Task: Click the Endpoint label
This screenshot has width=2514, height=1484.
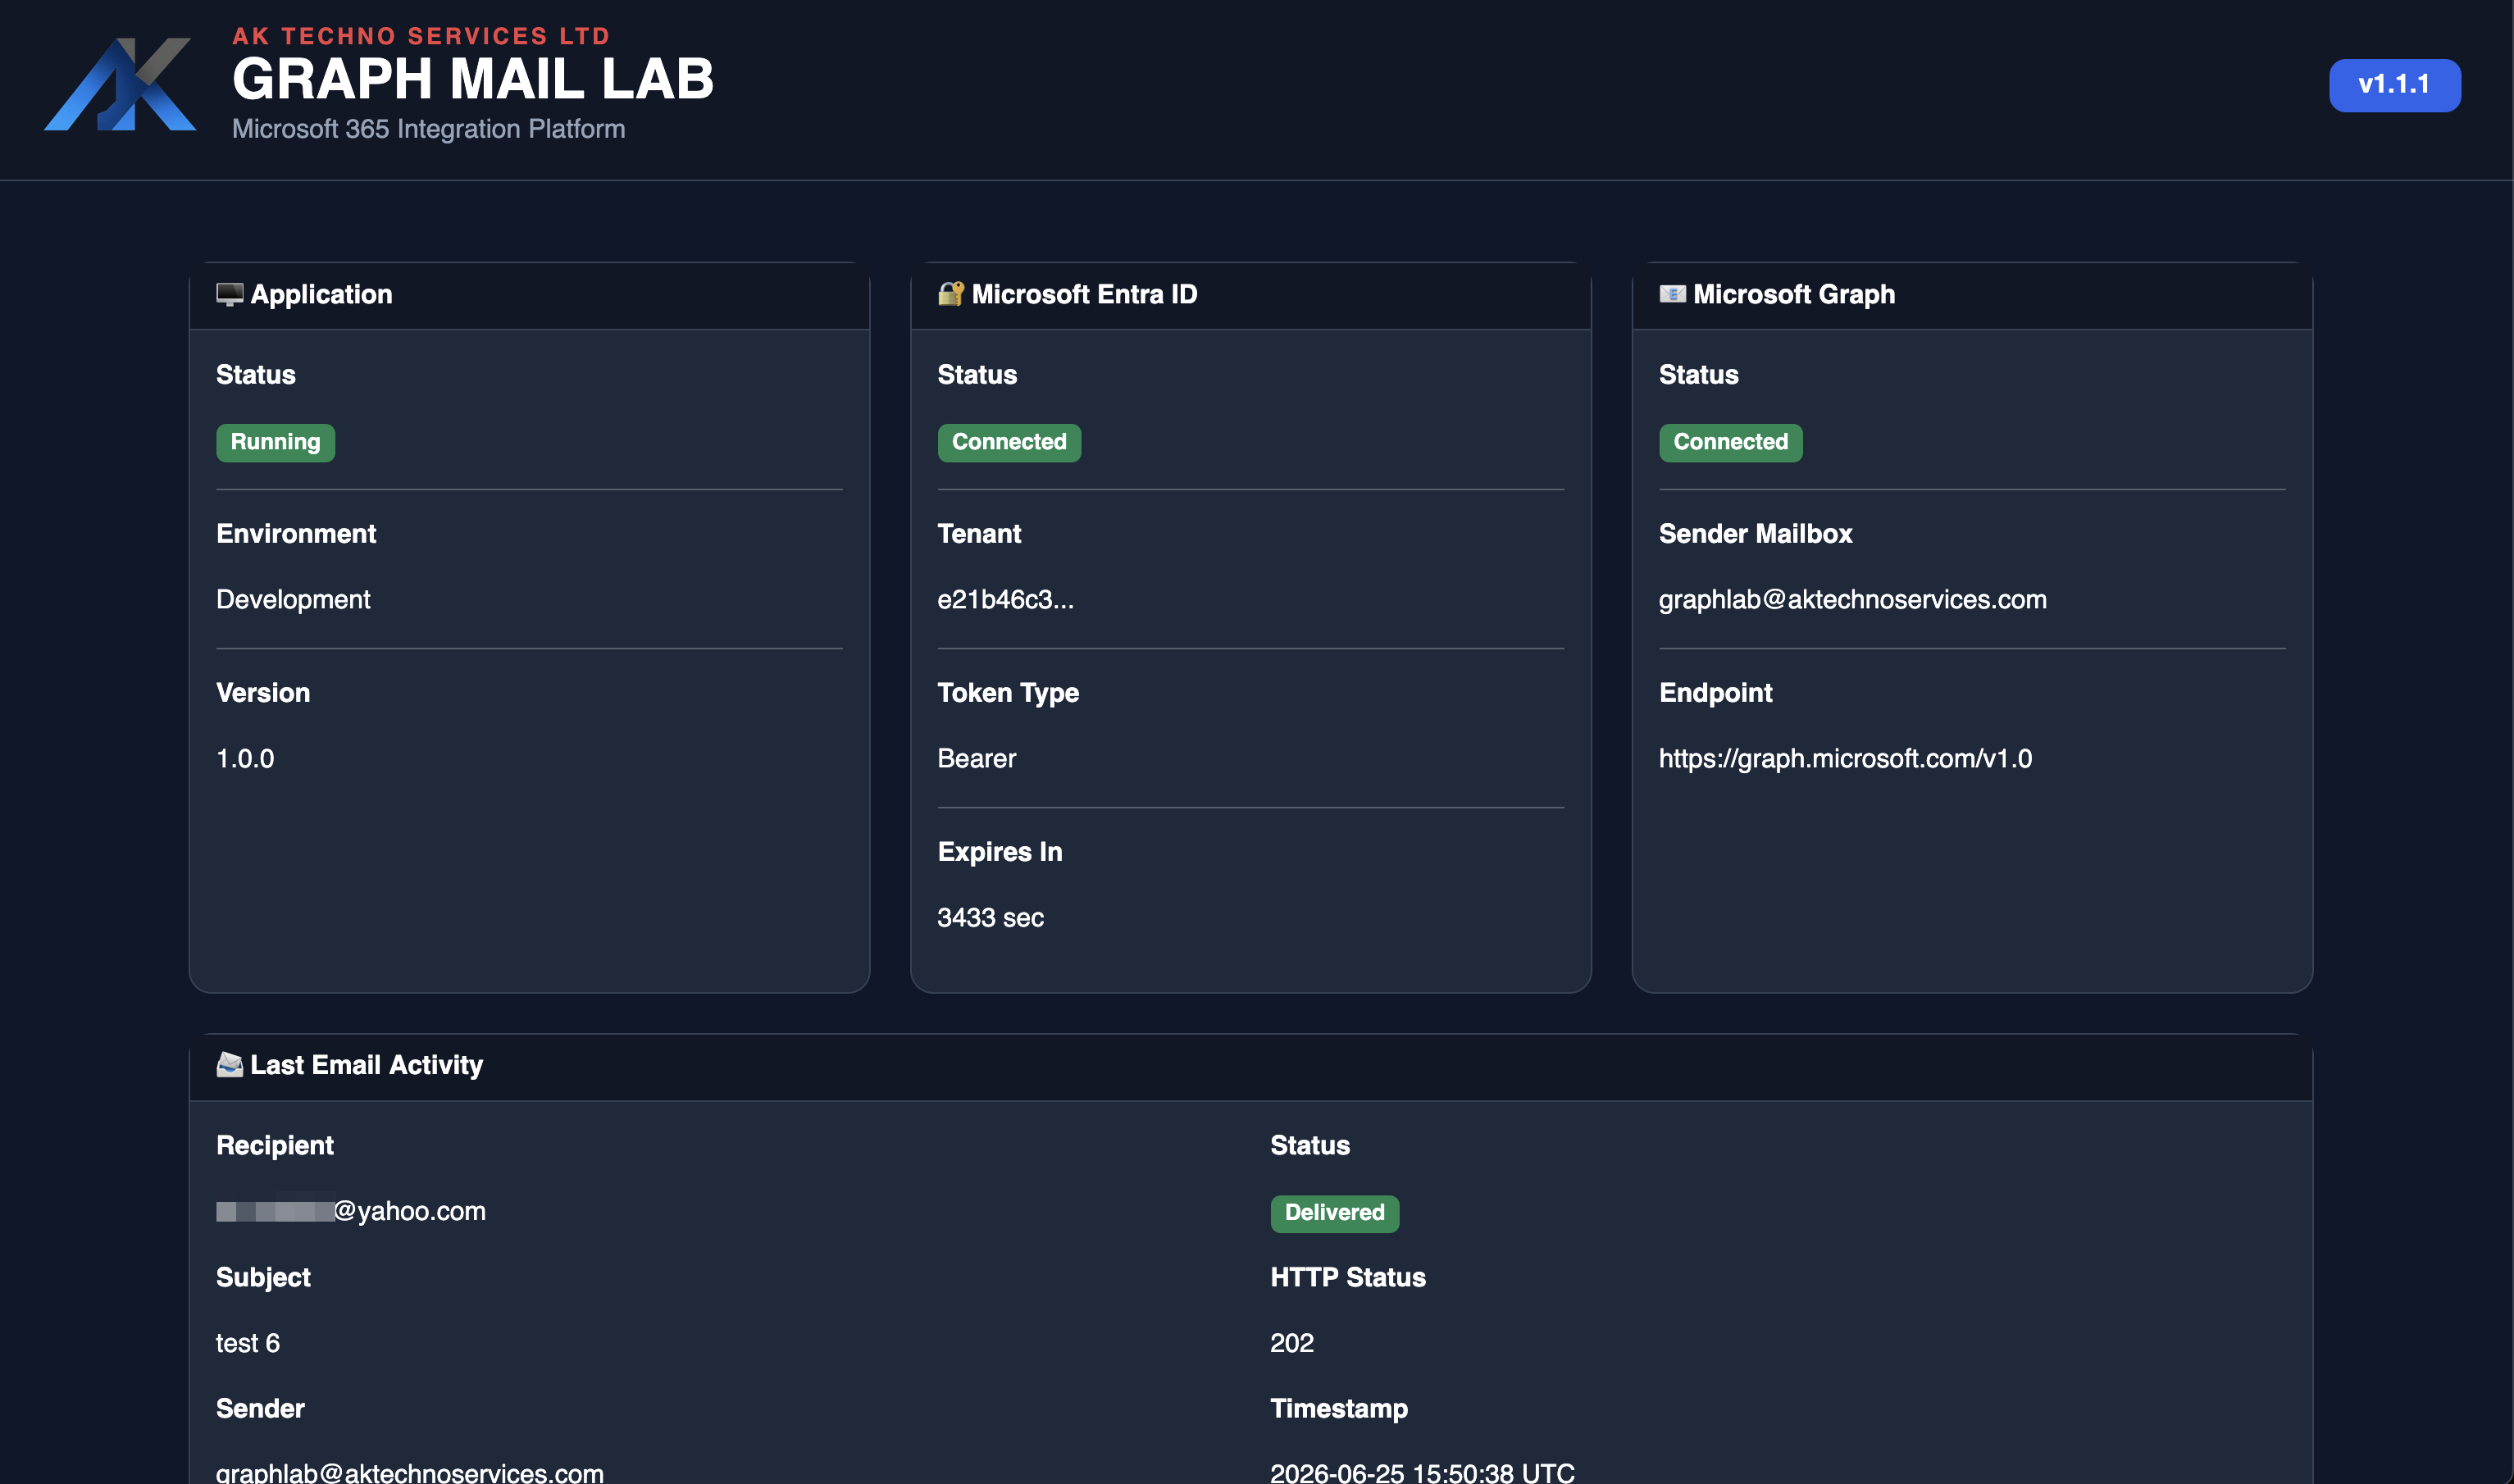Action: (1715, 693)
